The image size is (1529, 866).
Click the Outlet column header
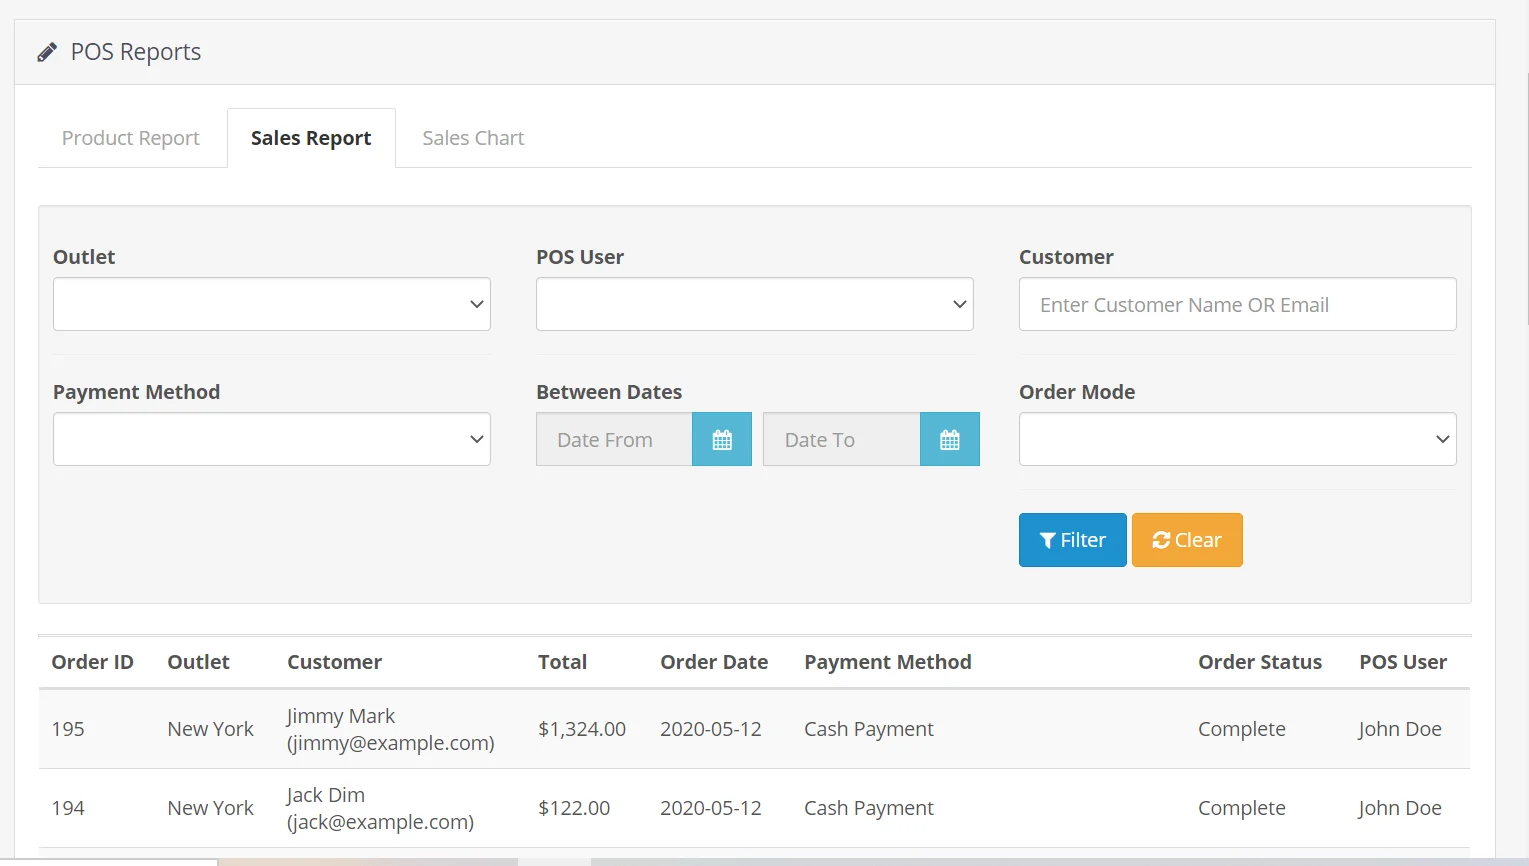199,662
